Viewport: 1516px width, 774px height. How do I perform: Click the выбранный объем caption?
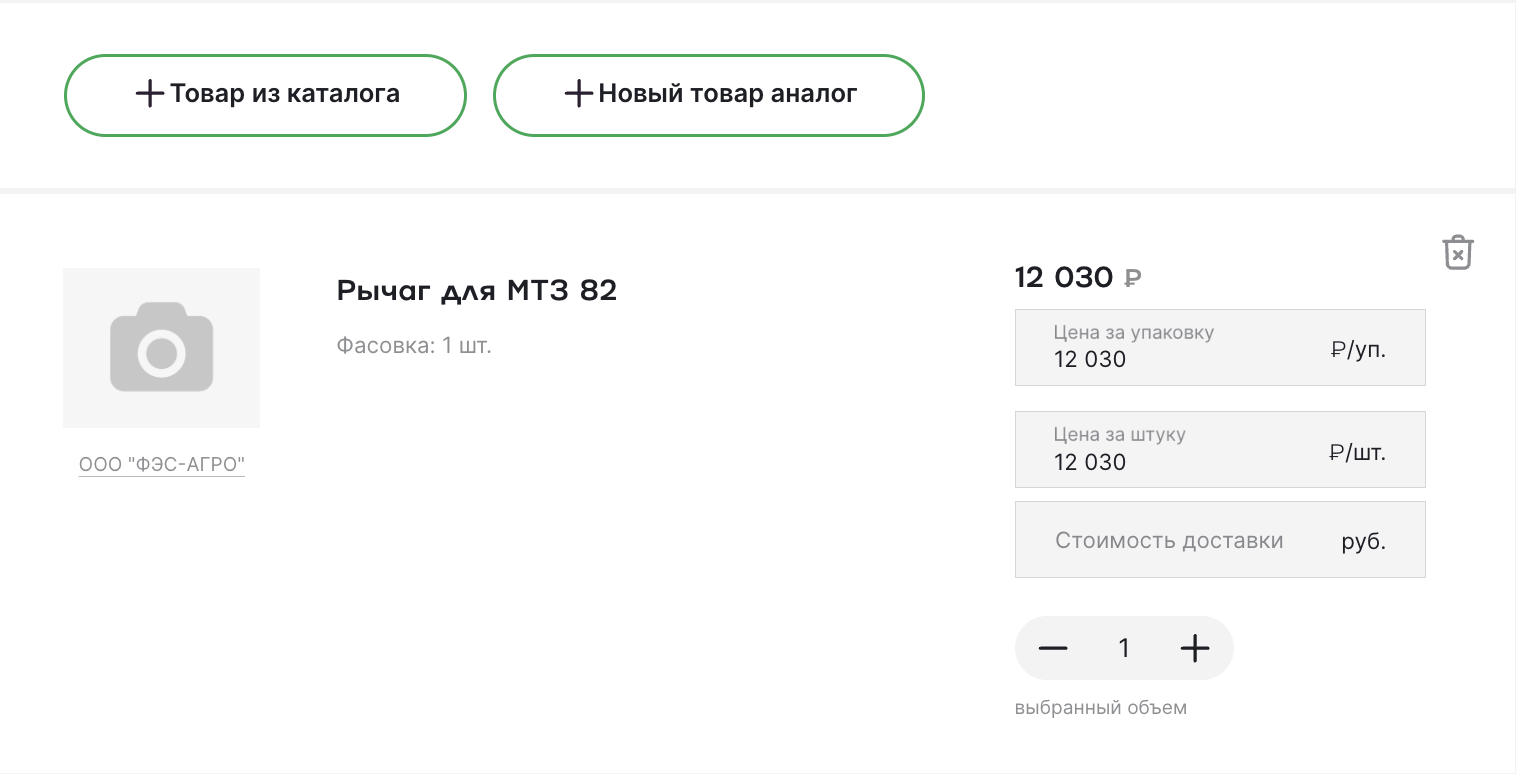(1101, 708)
